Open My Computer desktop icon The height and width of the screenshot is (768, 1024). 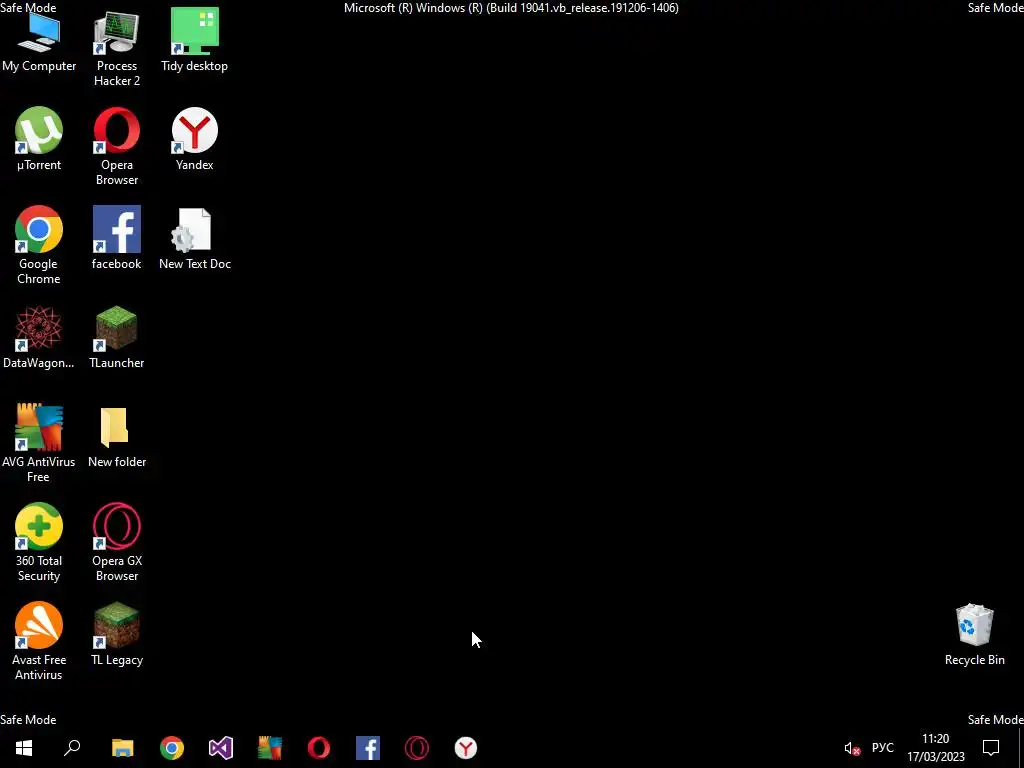coord(39,42)
